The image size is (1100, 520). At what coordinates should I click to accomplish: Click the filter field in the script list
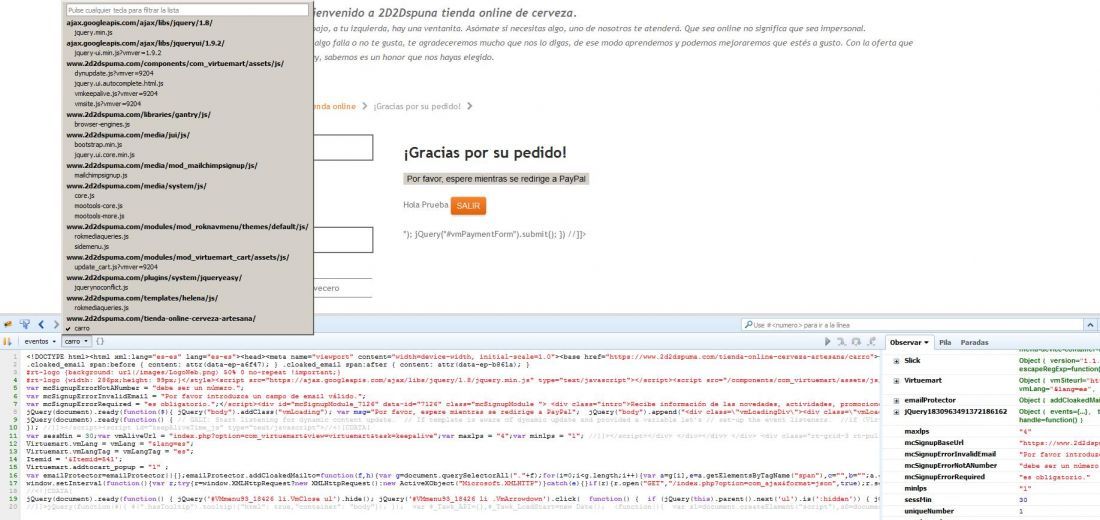coord(187,11)
